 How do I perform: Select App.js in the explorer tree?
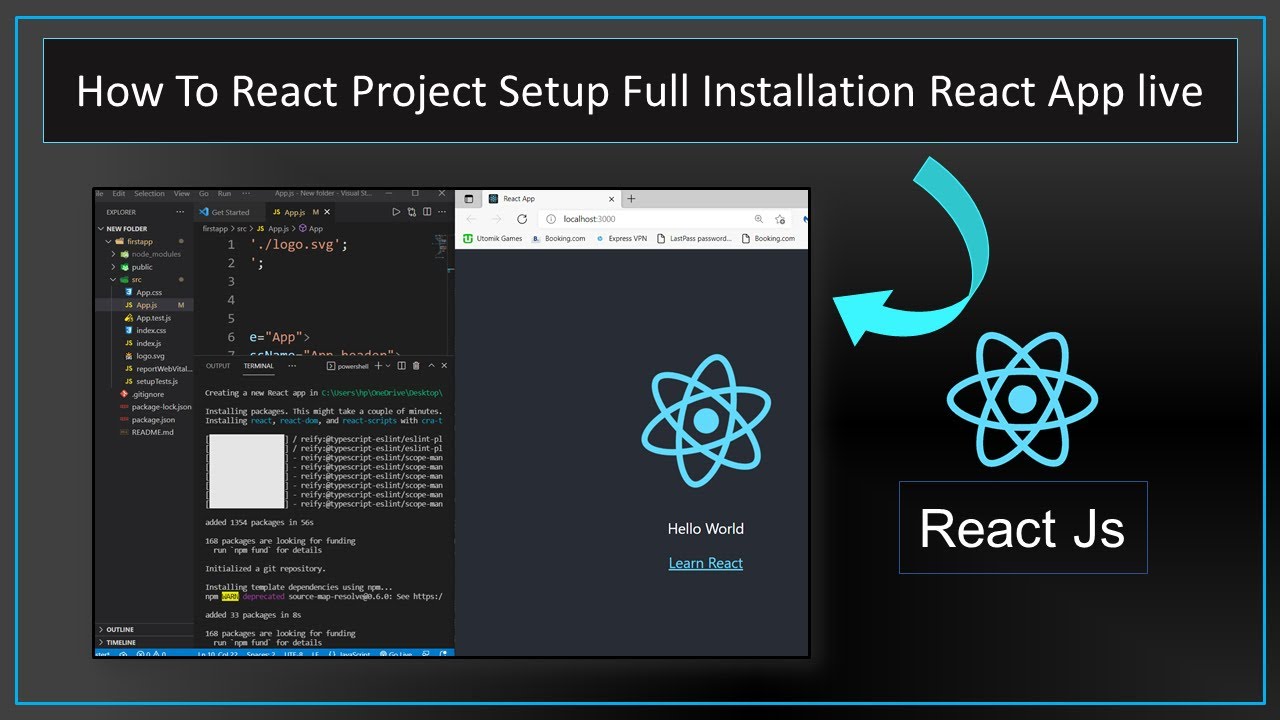click(144, 305)
